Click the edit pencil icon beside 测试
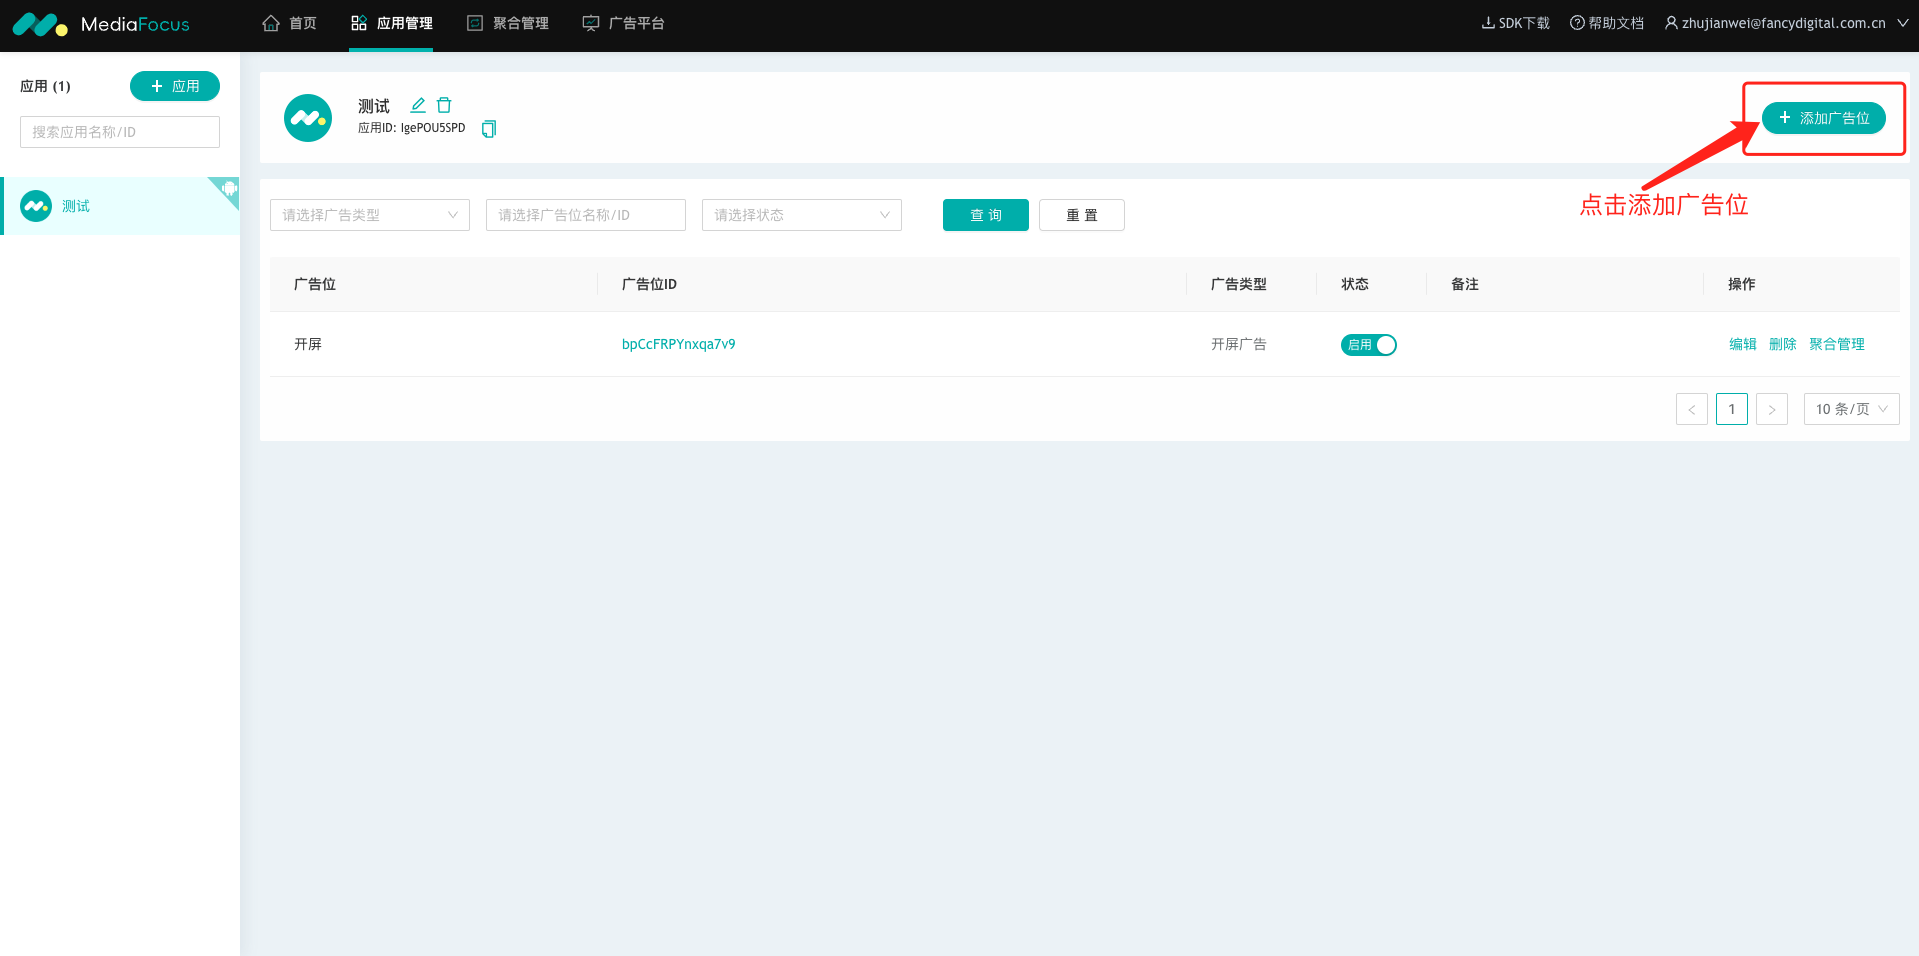Image resolution: width=1919 pixels, height=956 pixels. (418, 105)
